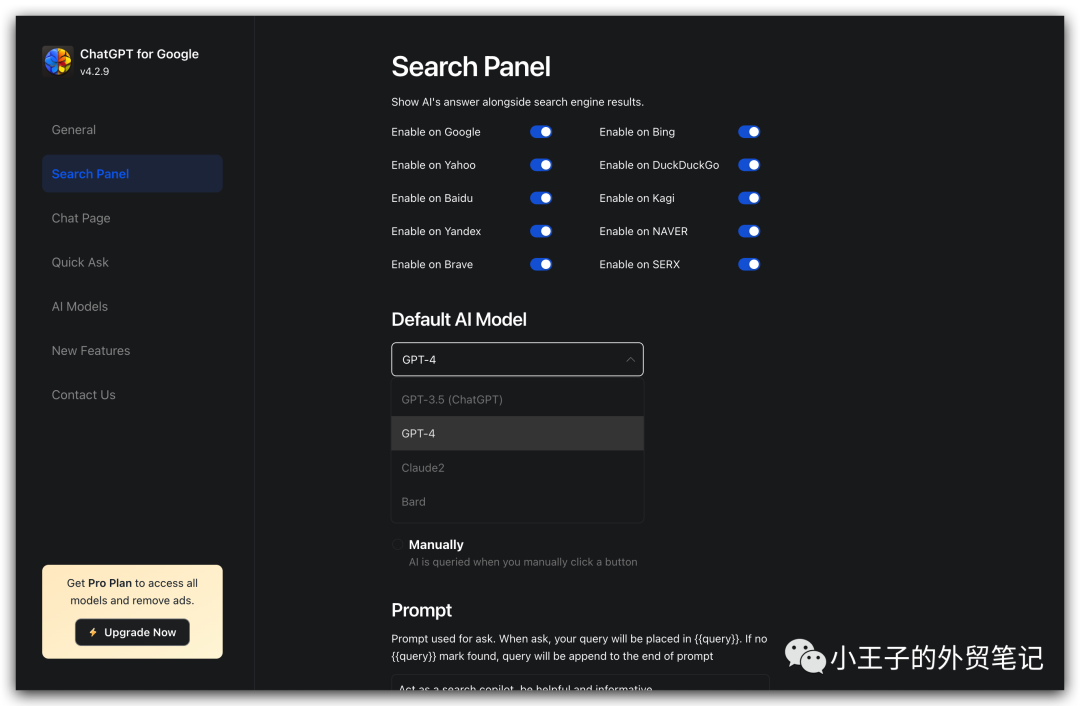
Task: Click the Get Pro Plan promo text
Action: click(x=132, y=592)
